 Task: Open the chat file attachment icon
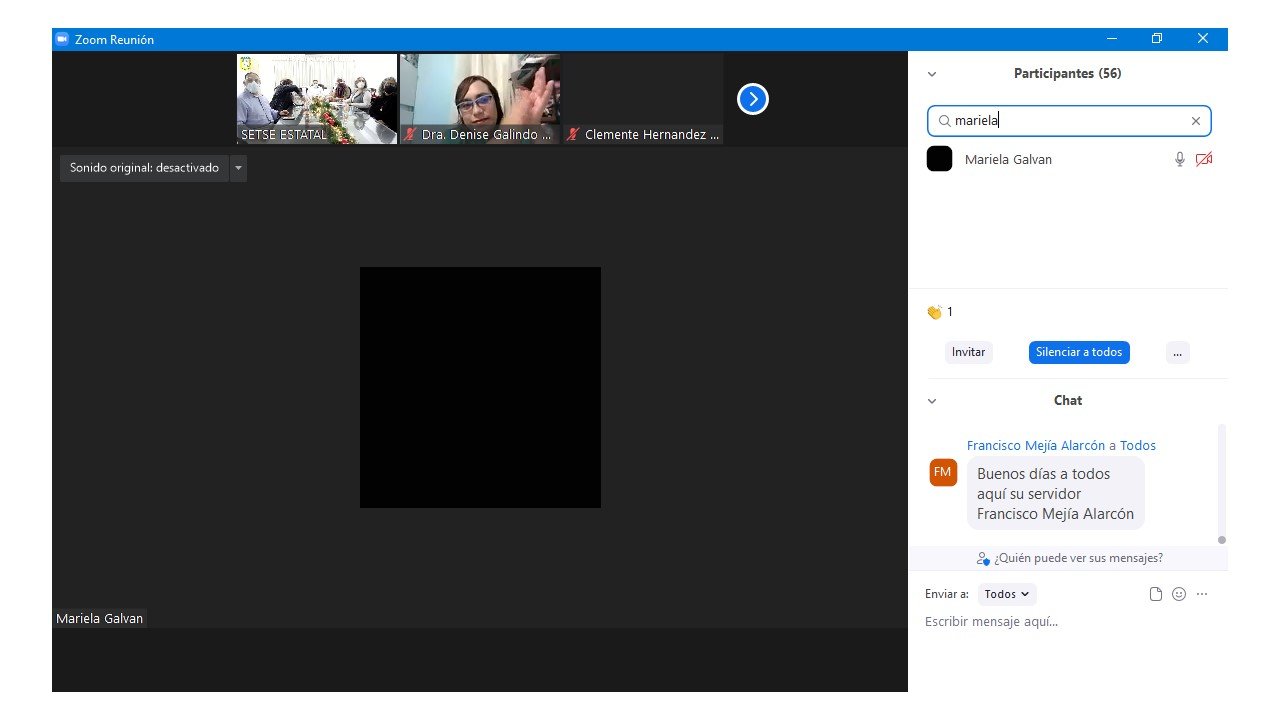[x=1156, y=594]
